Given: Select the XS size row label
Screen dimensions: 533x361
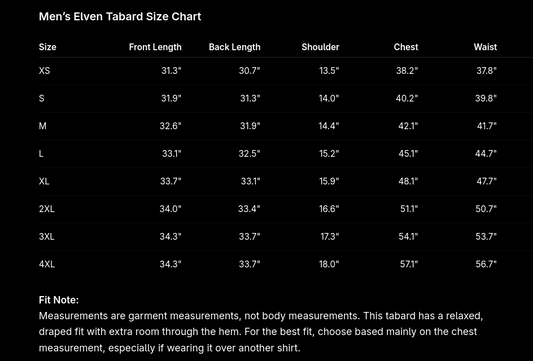Looking at the screenshot, I should [x=45, y=71].
